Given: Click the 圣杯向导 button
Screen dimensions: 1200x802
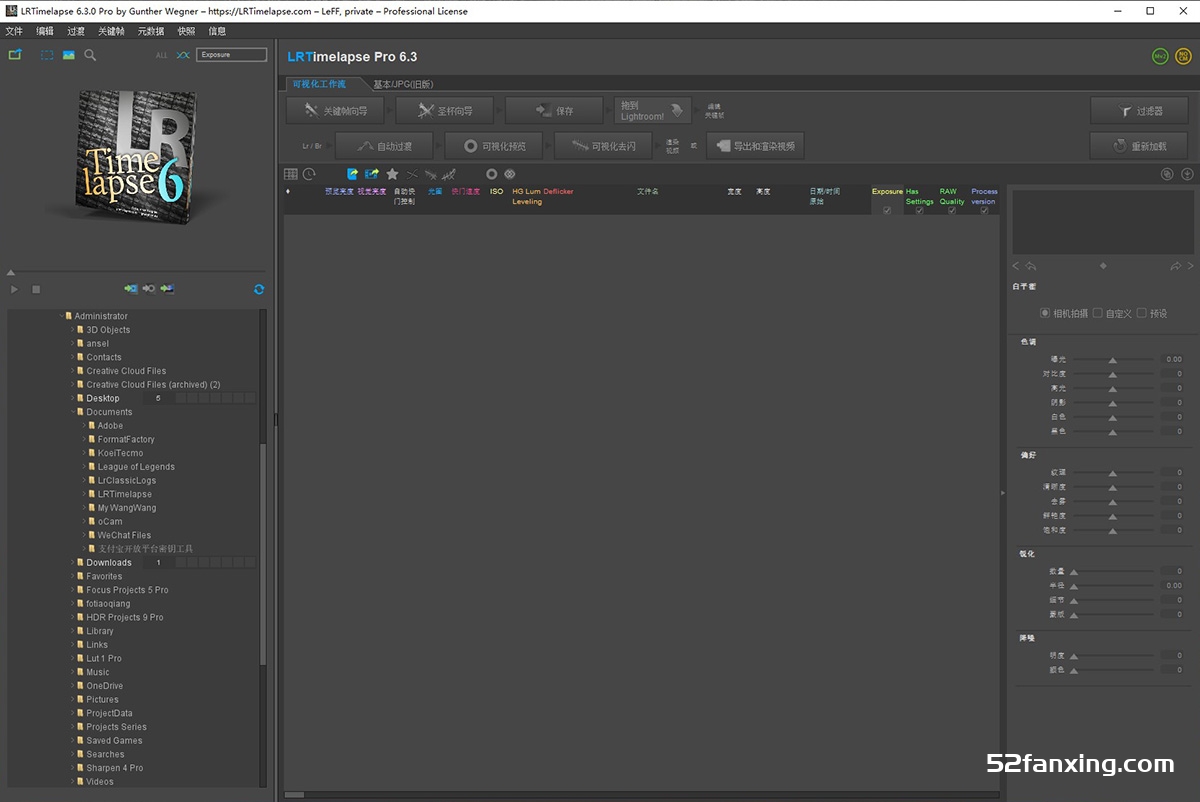Looking at the screenshot, I should [445, 110].
